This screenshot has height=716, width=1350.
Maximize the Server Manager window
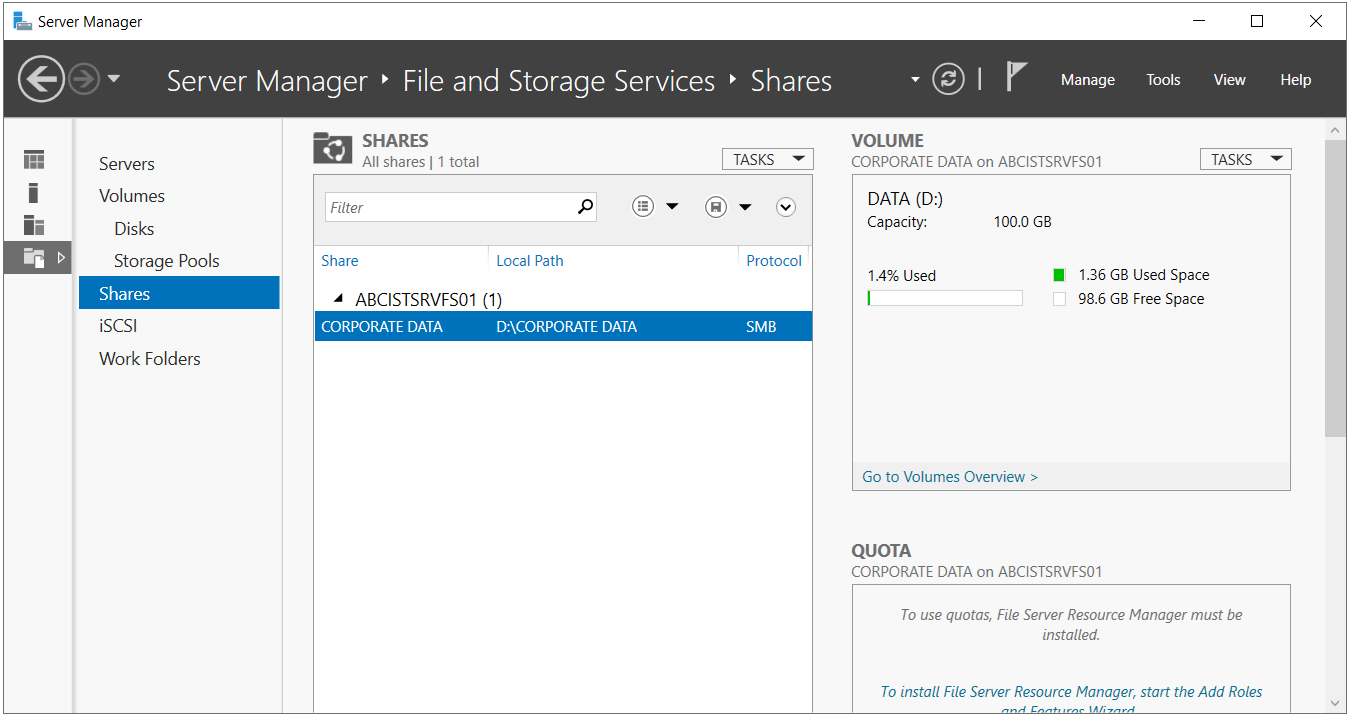click(1257, 21)
